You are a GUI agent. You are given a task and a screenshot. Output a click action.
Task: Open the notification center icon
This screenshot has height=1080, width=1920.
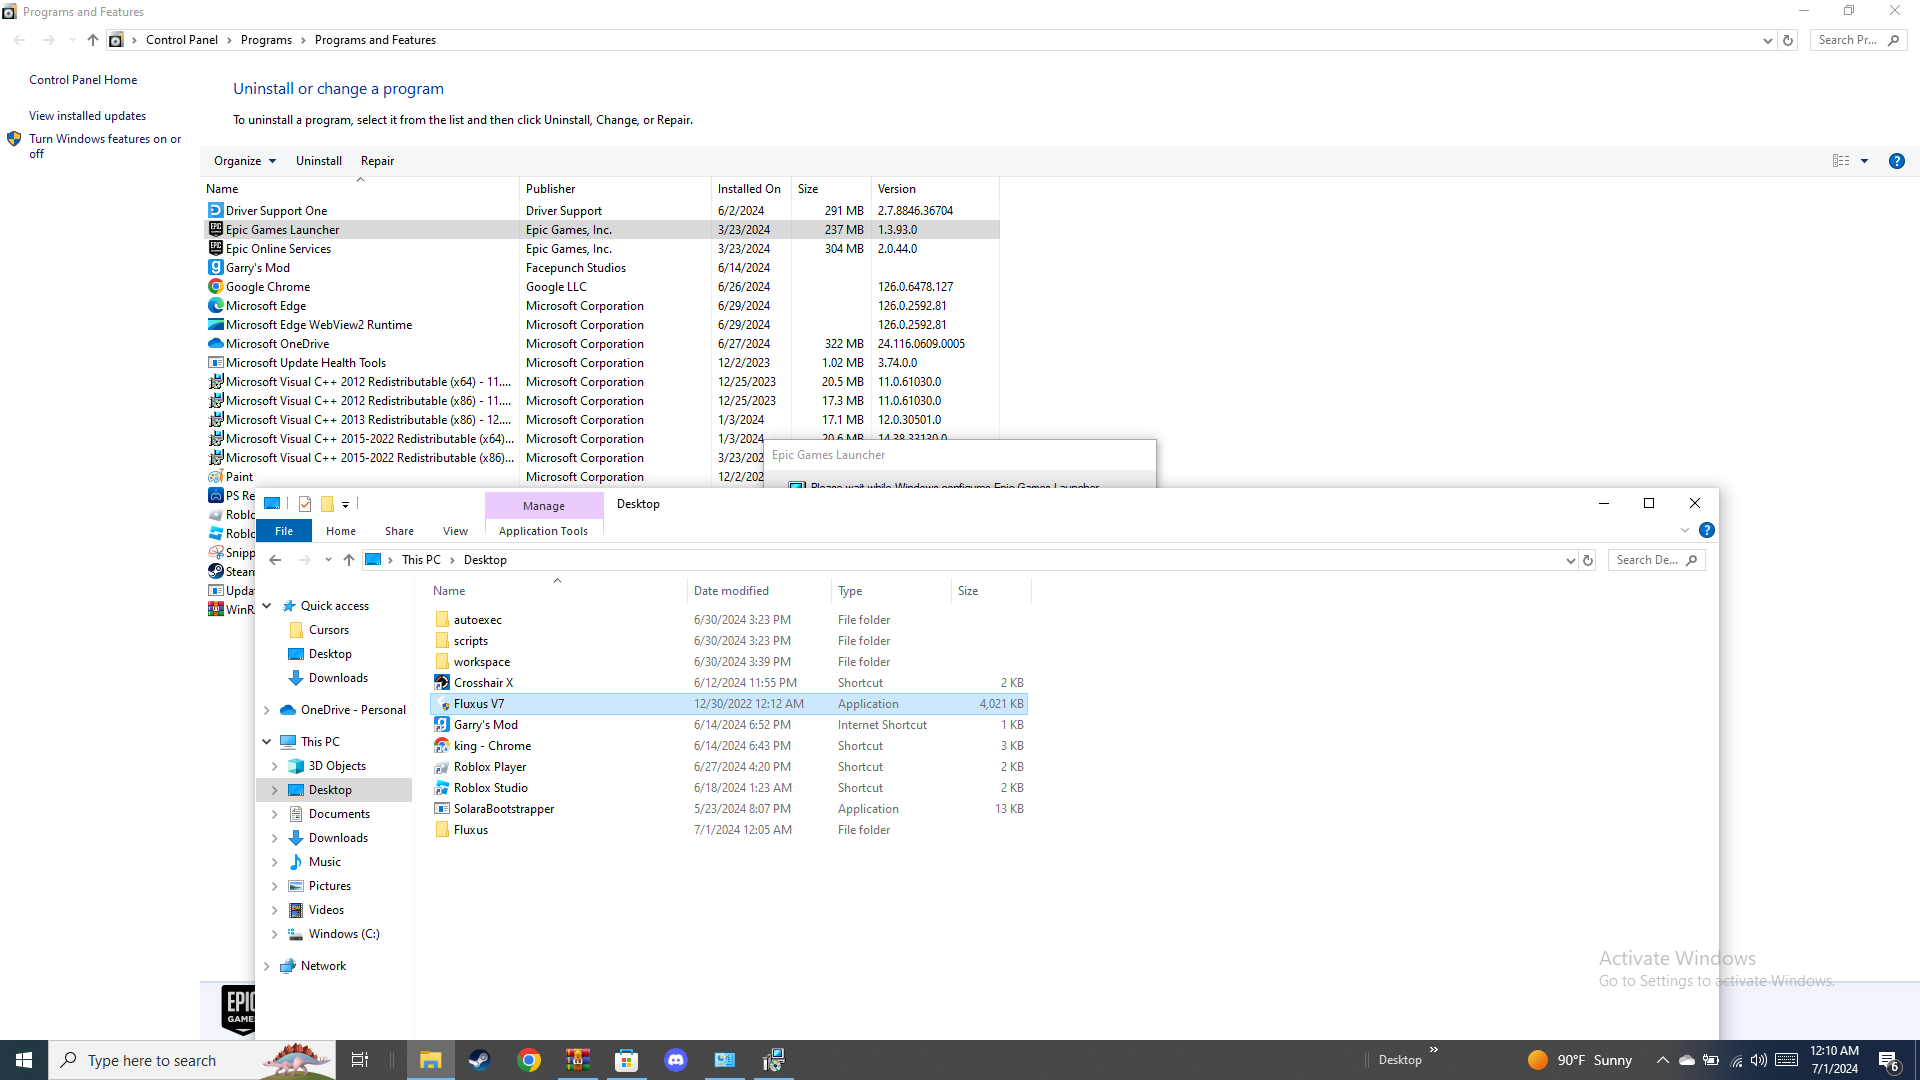1889,1060
